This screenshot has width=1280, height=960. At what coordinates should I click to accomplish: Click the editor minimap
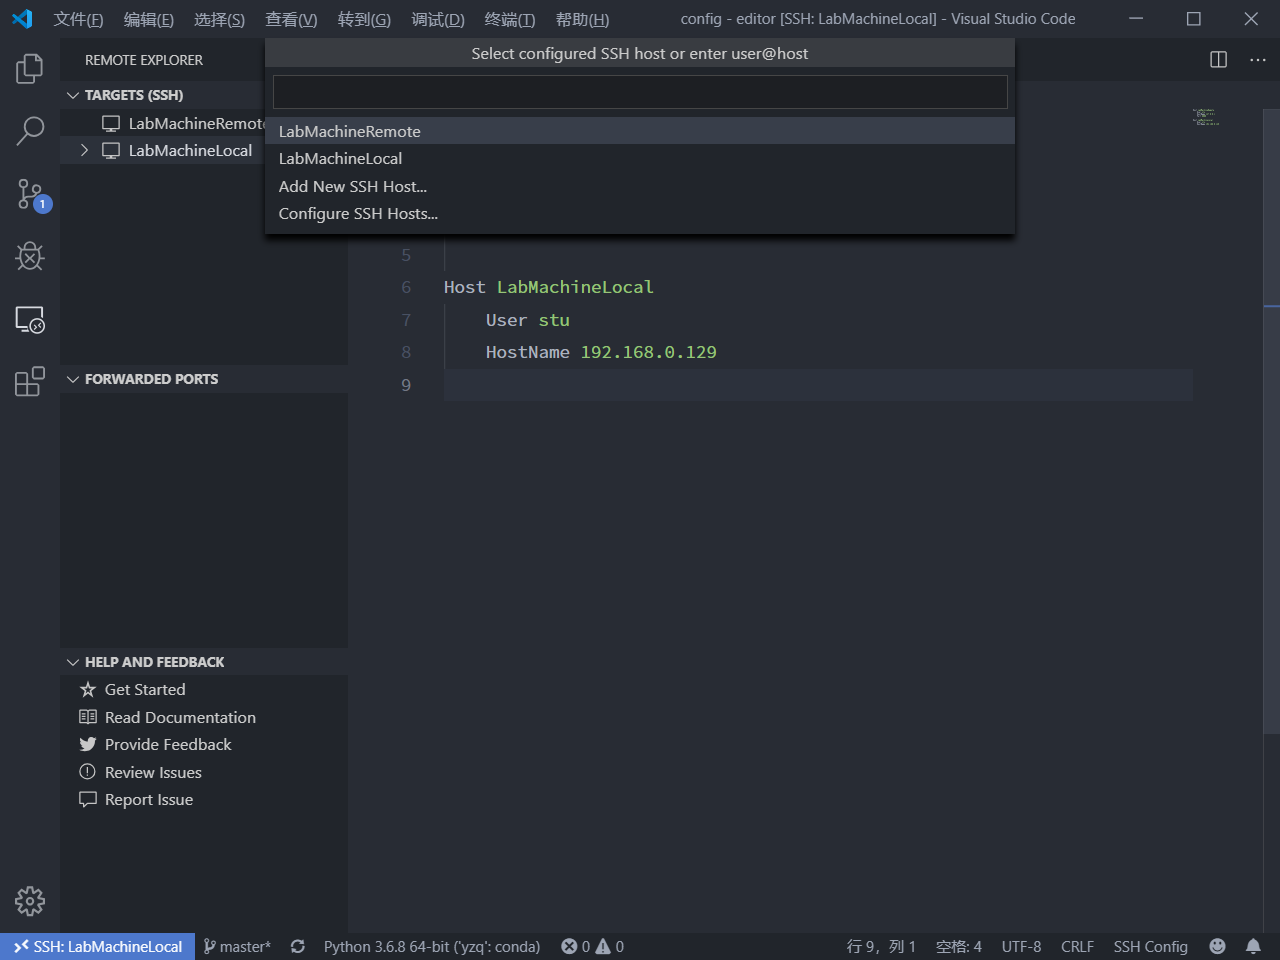(x=1206, y=117)
